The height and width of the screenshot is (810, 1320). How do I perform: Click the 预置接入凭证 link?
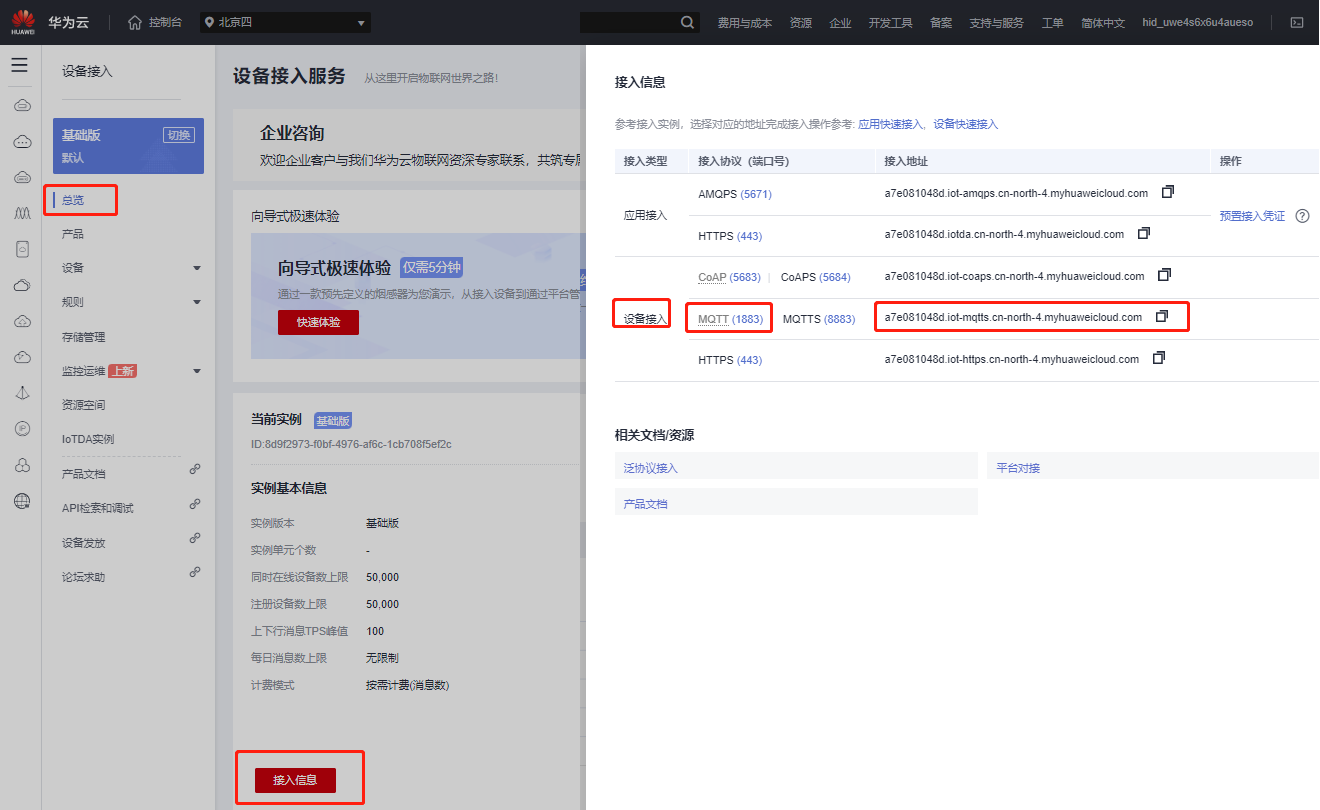(1252, 216)
